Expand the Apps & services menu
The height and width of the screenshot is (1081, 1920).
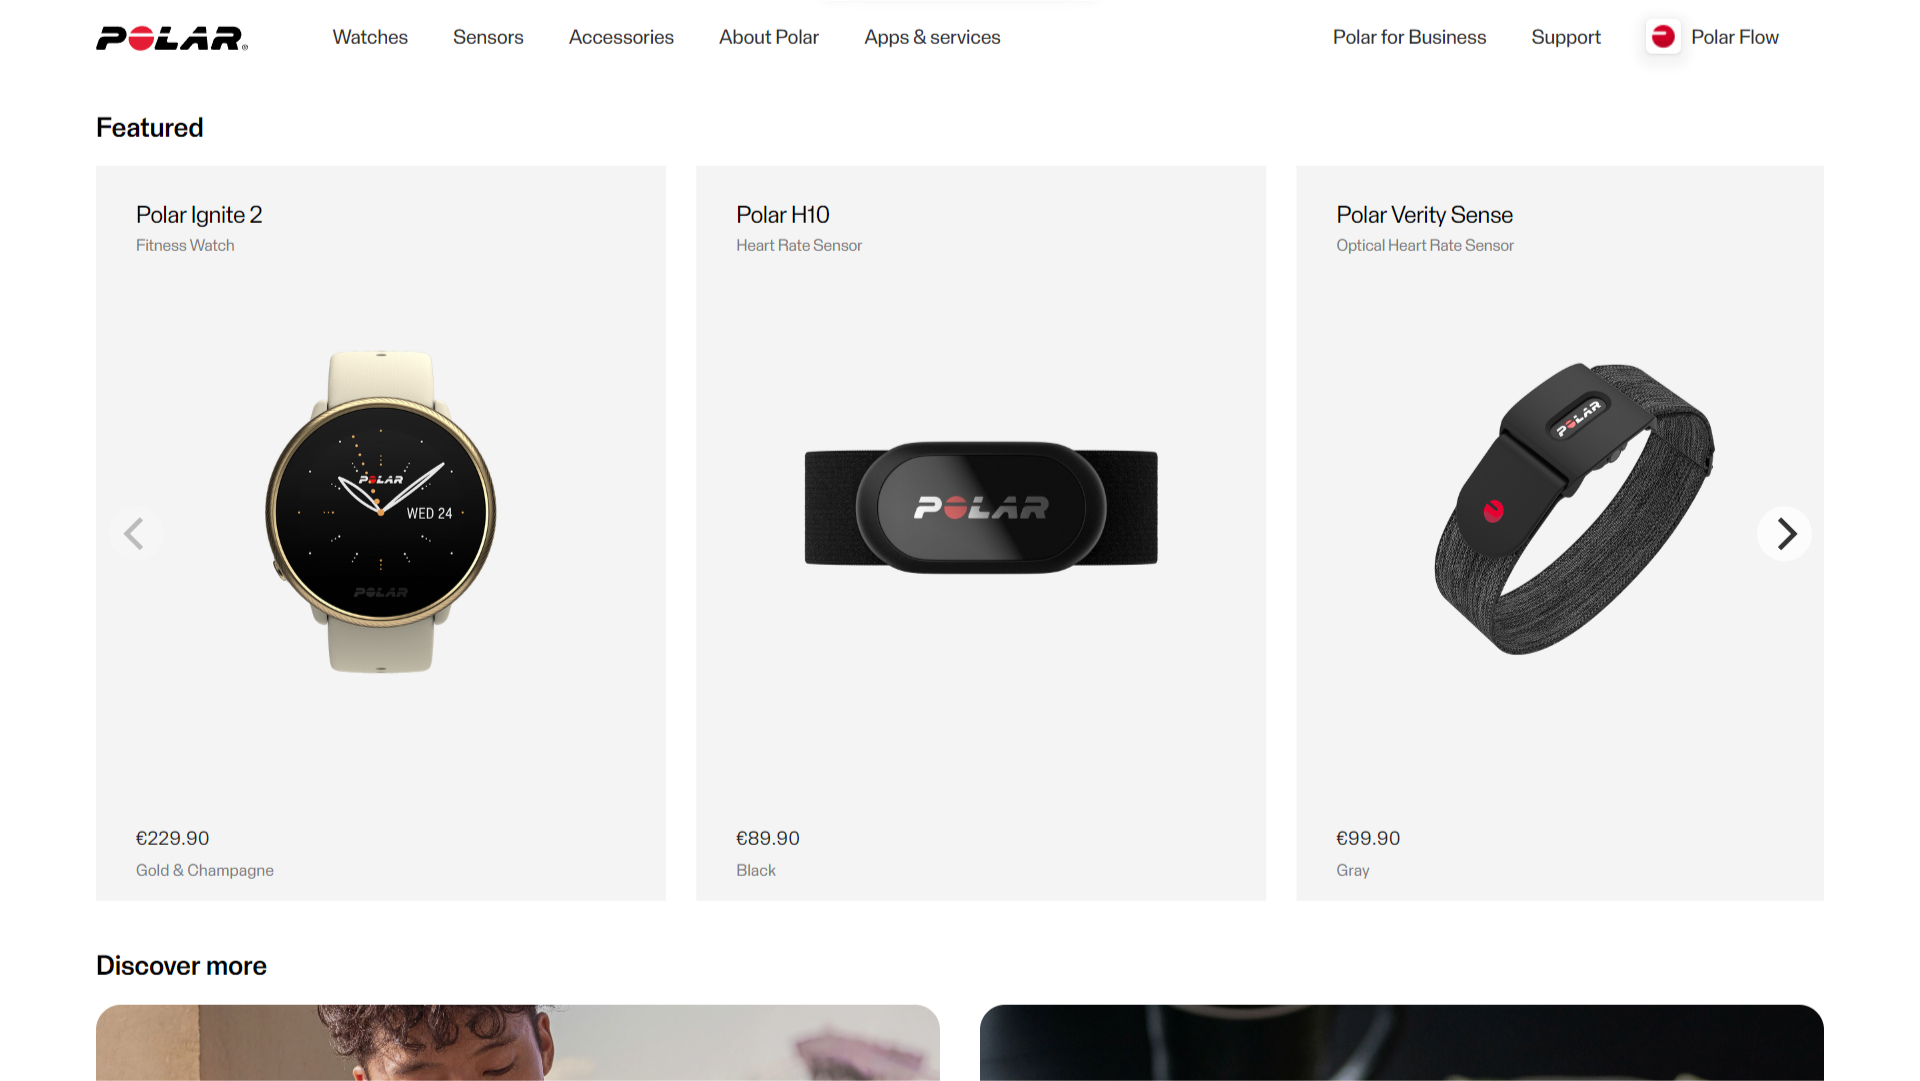tap(932, 37)
